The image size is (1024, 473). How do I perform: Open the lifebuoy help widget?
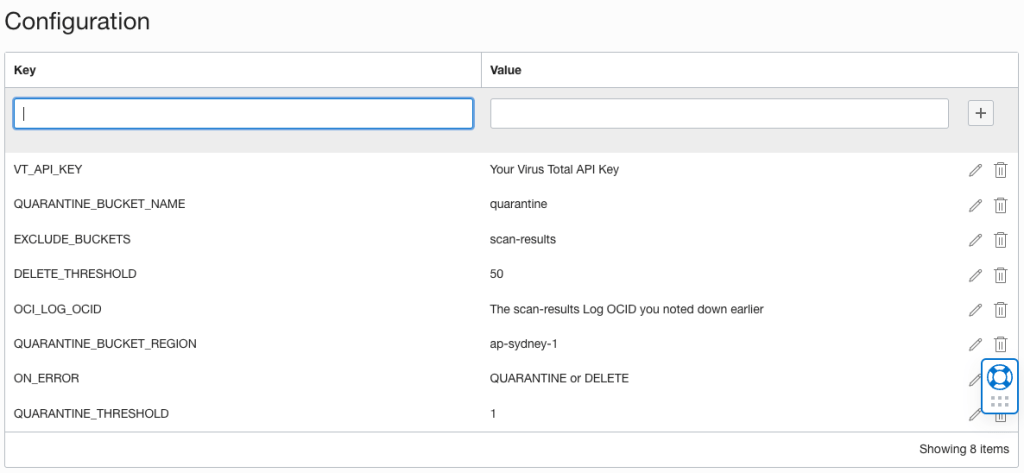(x=999, y=376)
